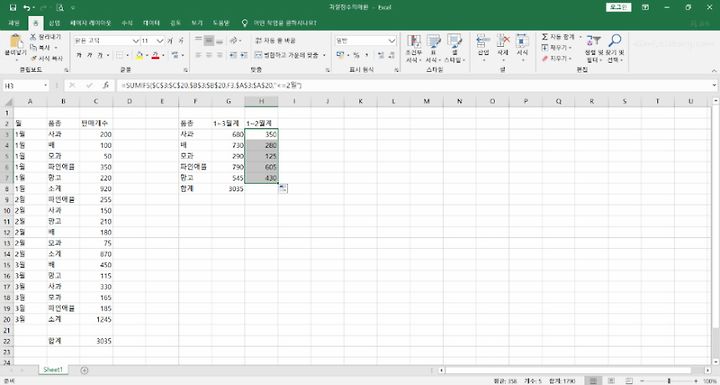Decrease font size button

(x=181, y=40)
